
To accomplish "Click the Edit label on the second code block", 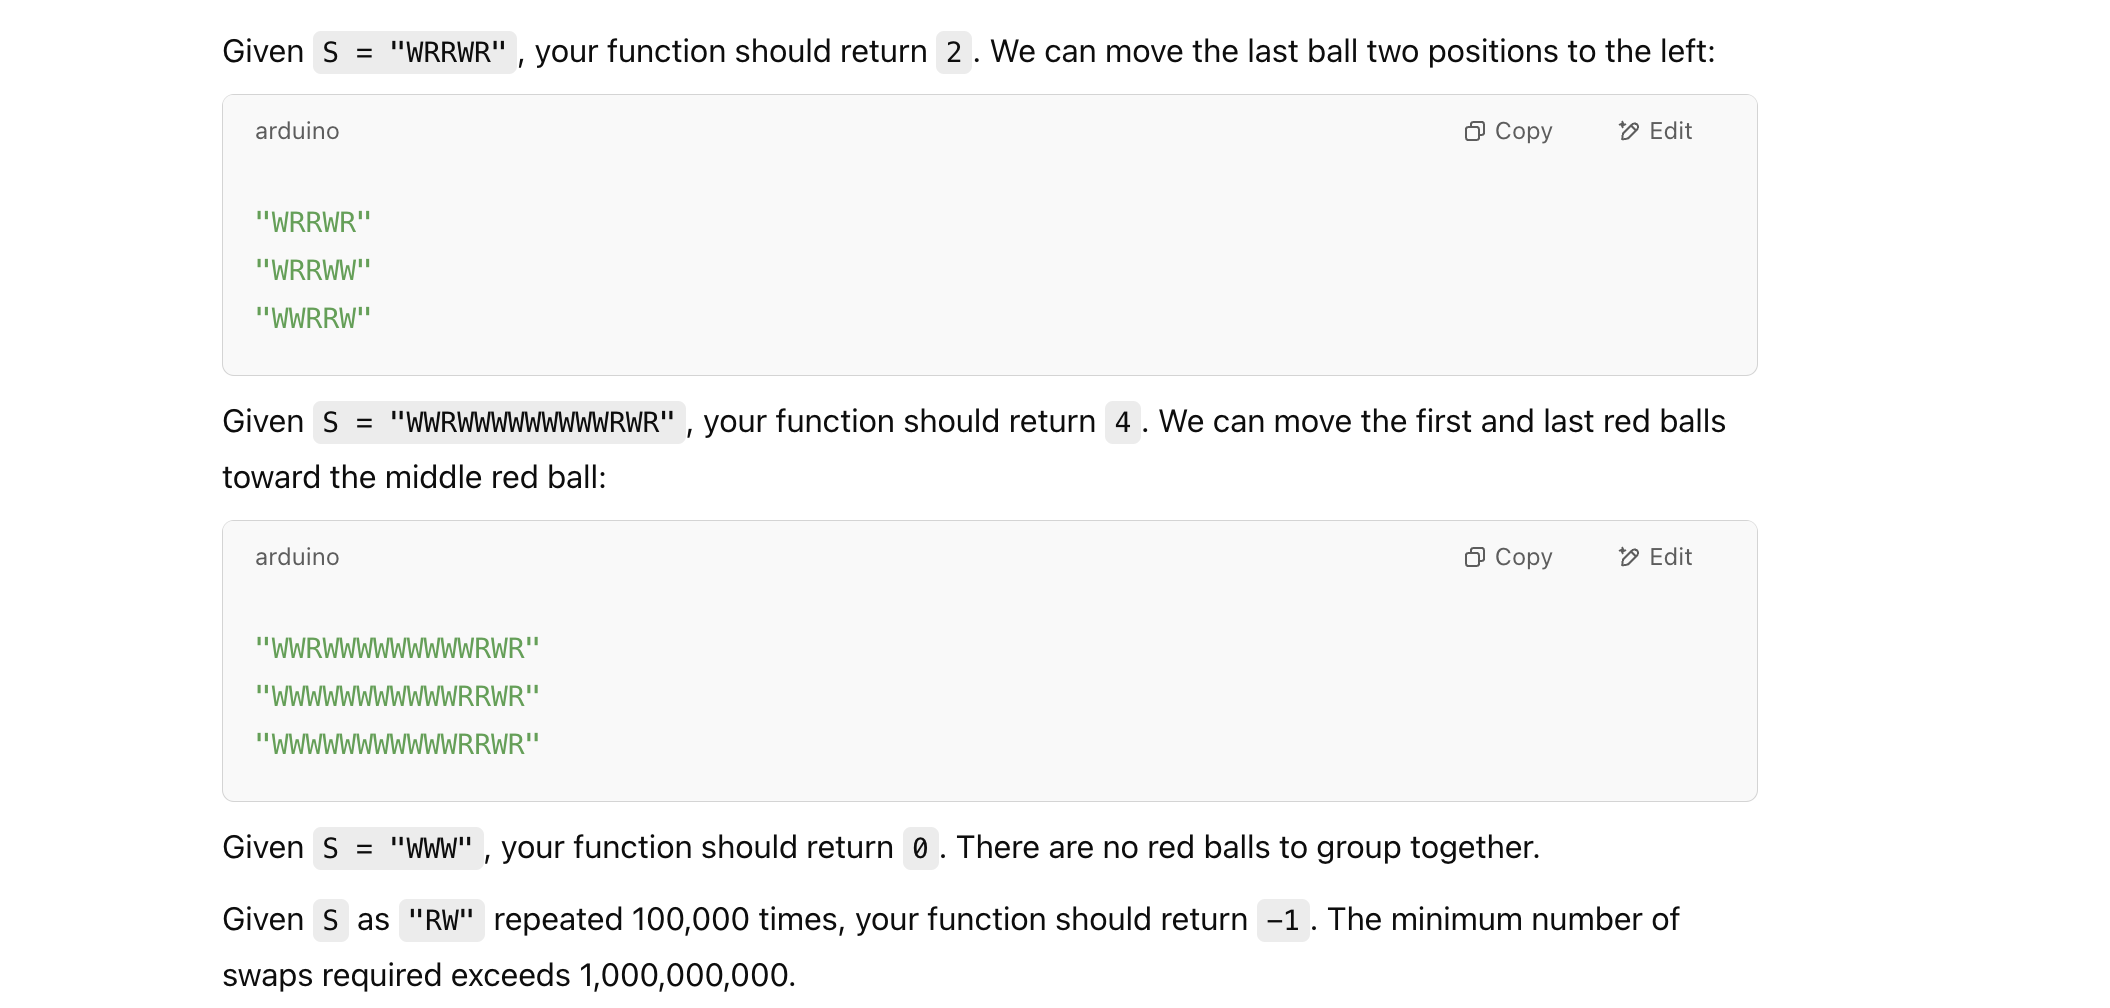I will click(x=1671, y=556).
